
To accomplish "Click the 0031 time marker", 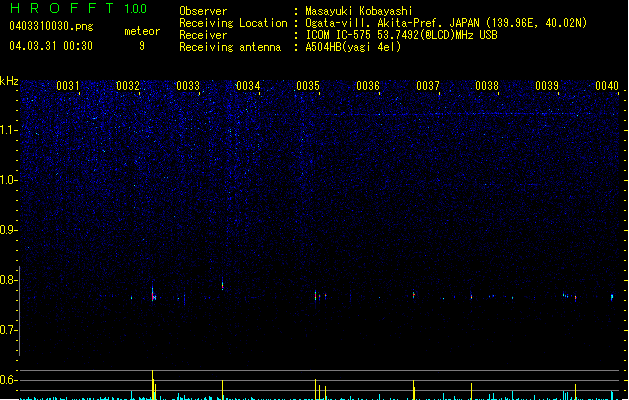I will (68, 85).
